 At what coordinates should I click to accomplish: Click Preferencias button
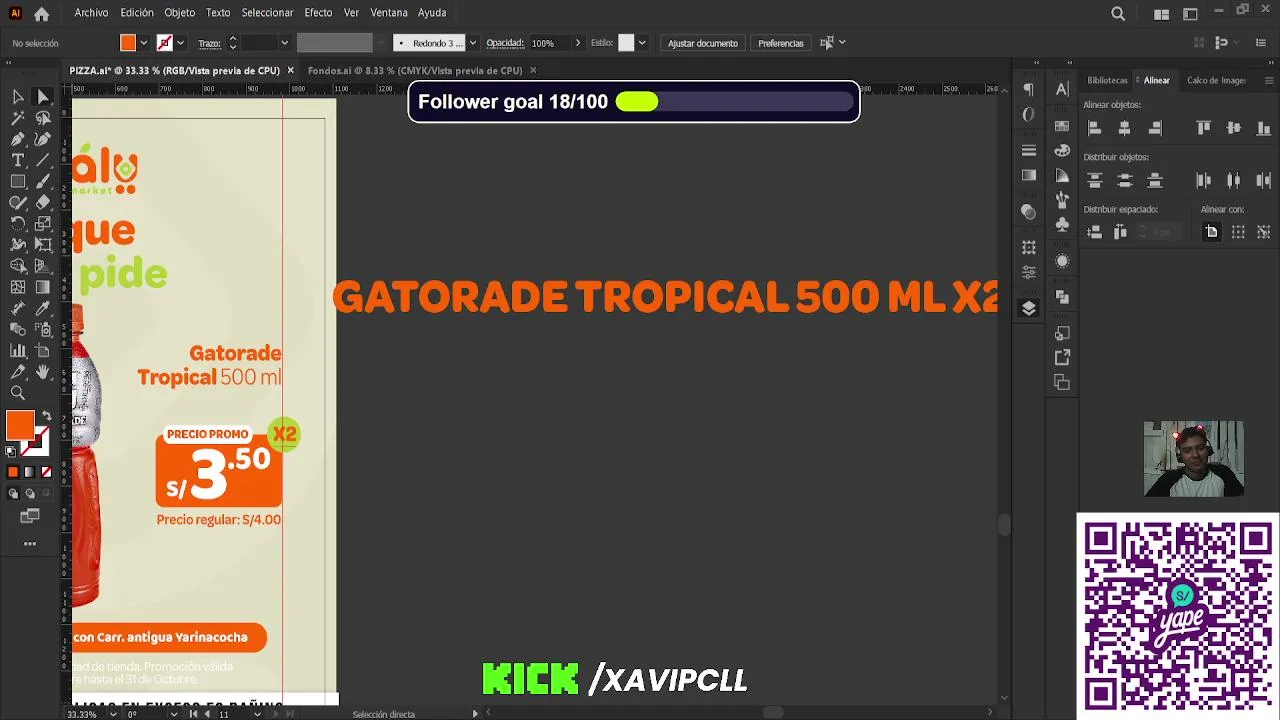click(780, 43)
